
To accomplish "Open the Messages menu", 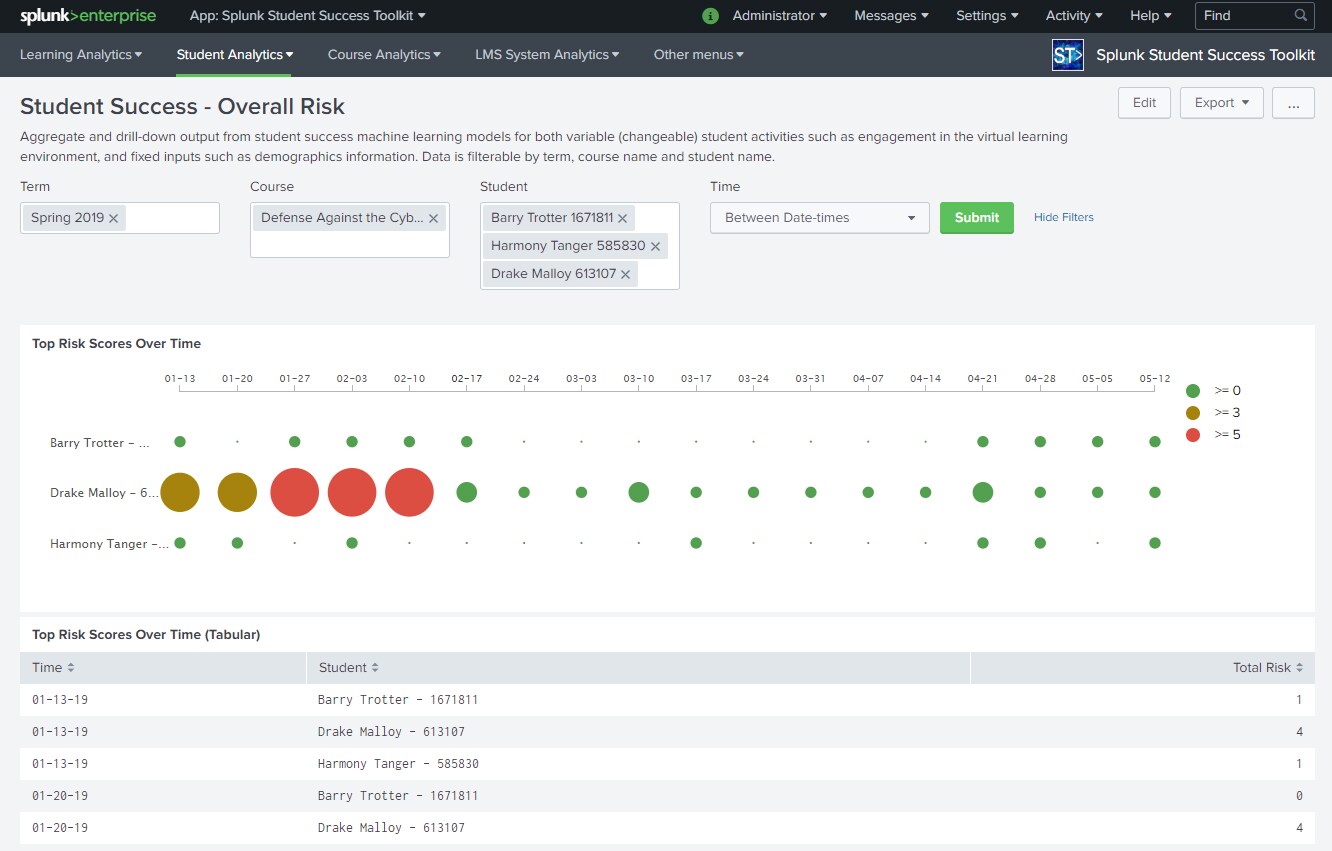I will click(x=891, y=16).
